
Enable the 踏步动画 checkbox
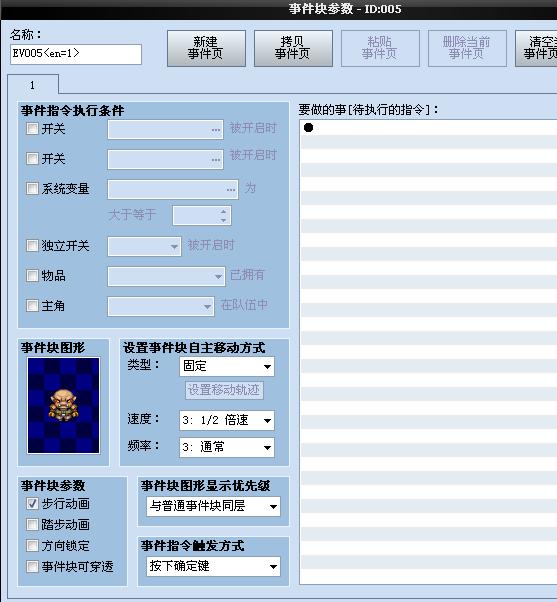click(x=32, y=524)
